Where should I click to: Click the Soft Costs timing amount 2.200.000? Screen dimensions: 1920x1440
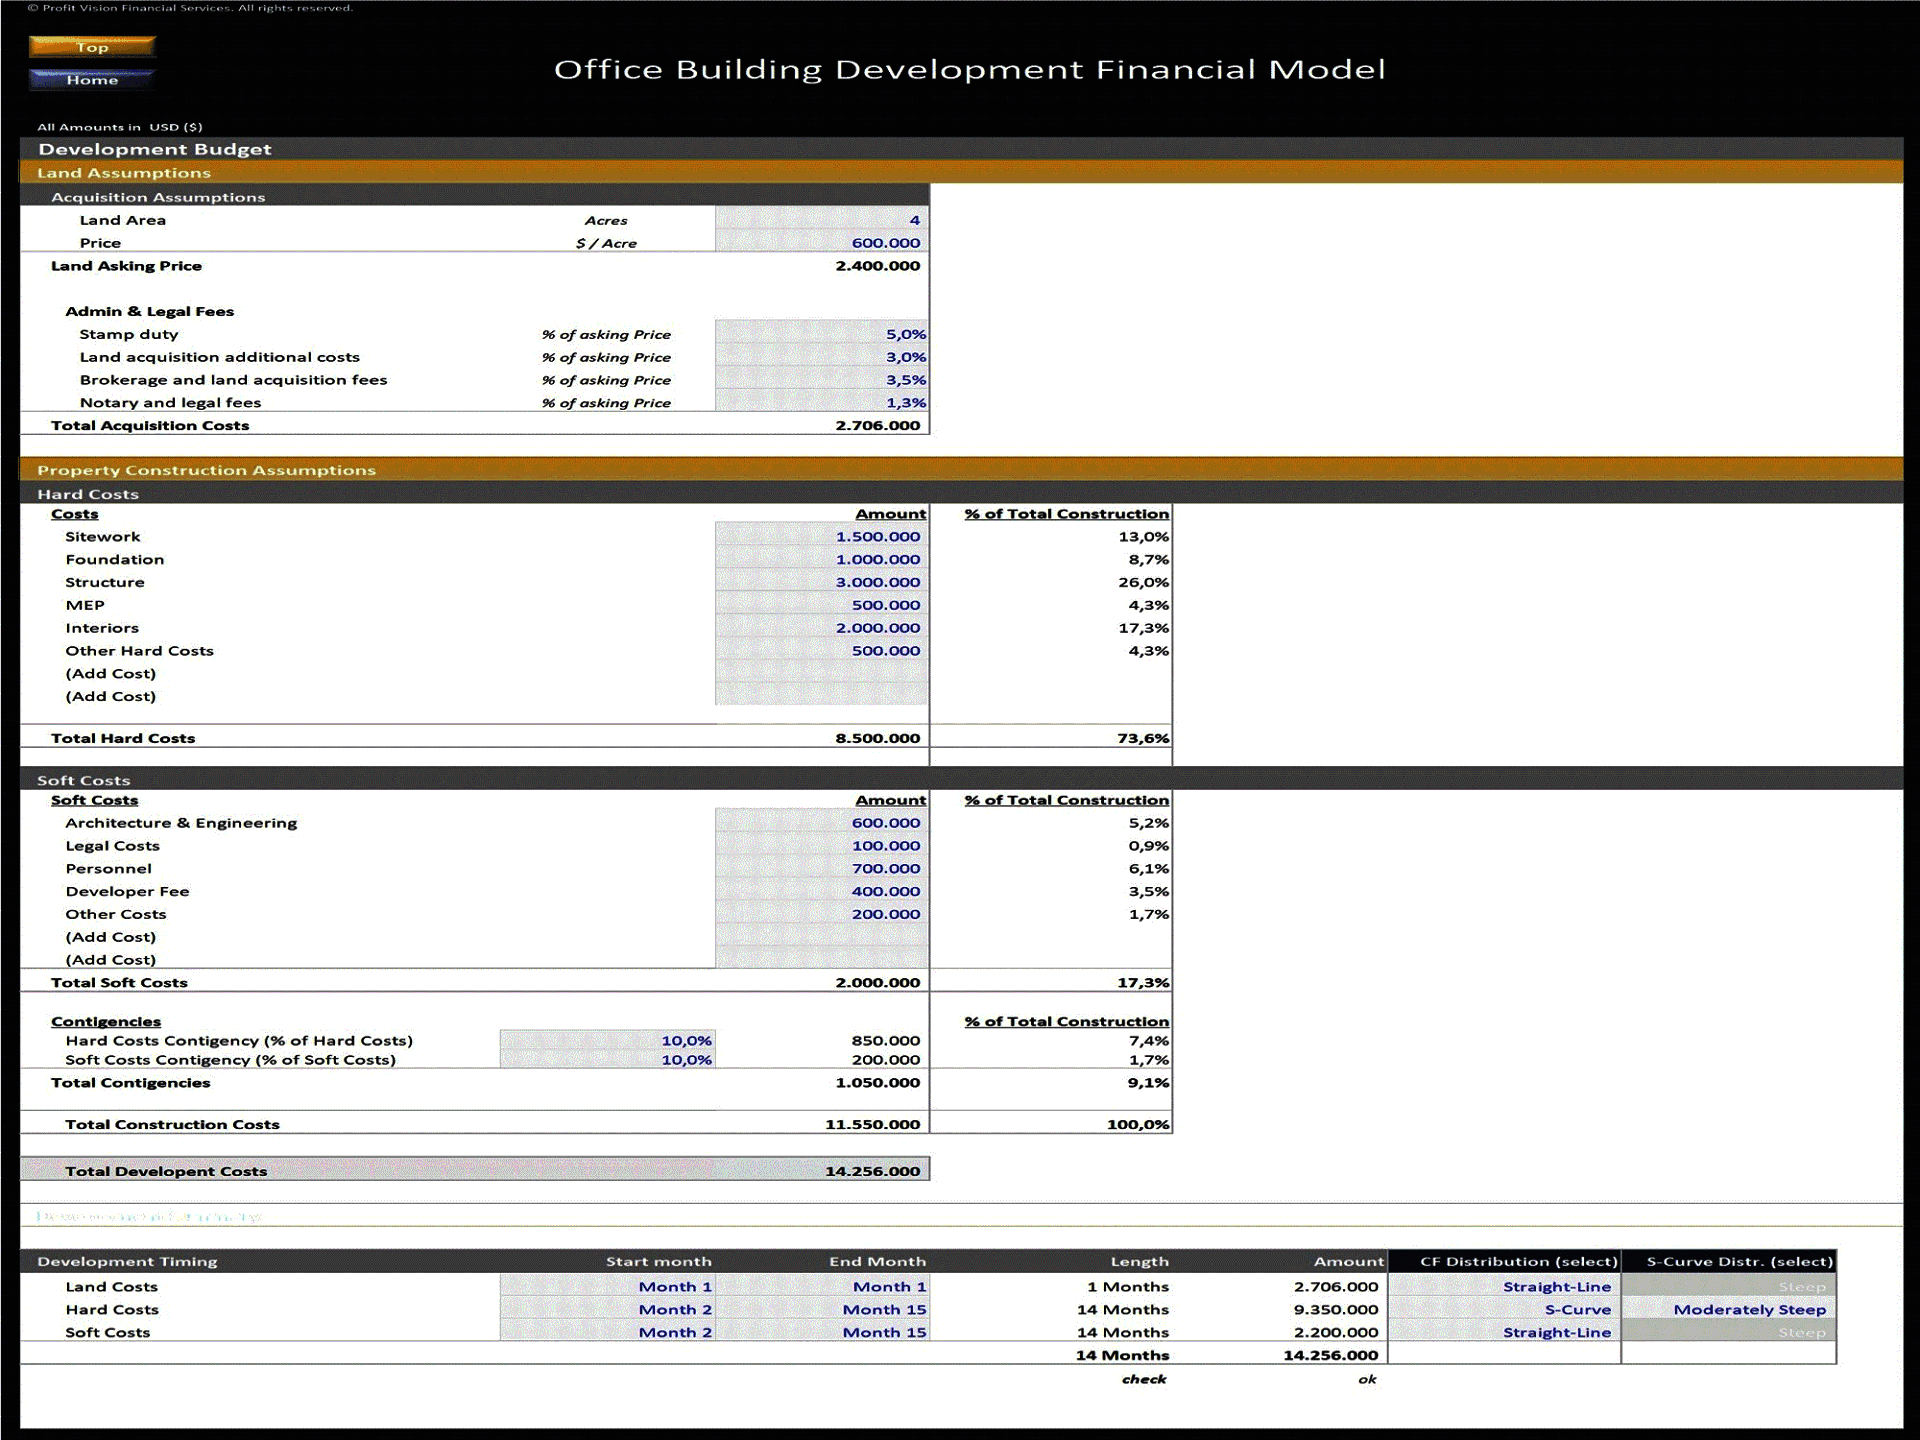(1336, 1333)
